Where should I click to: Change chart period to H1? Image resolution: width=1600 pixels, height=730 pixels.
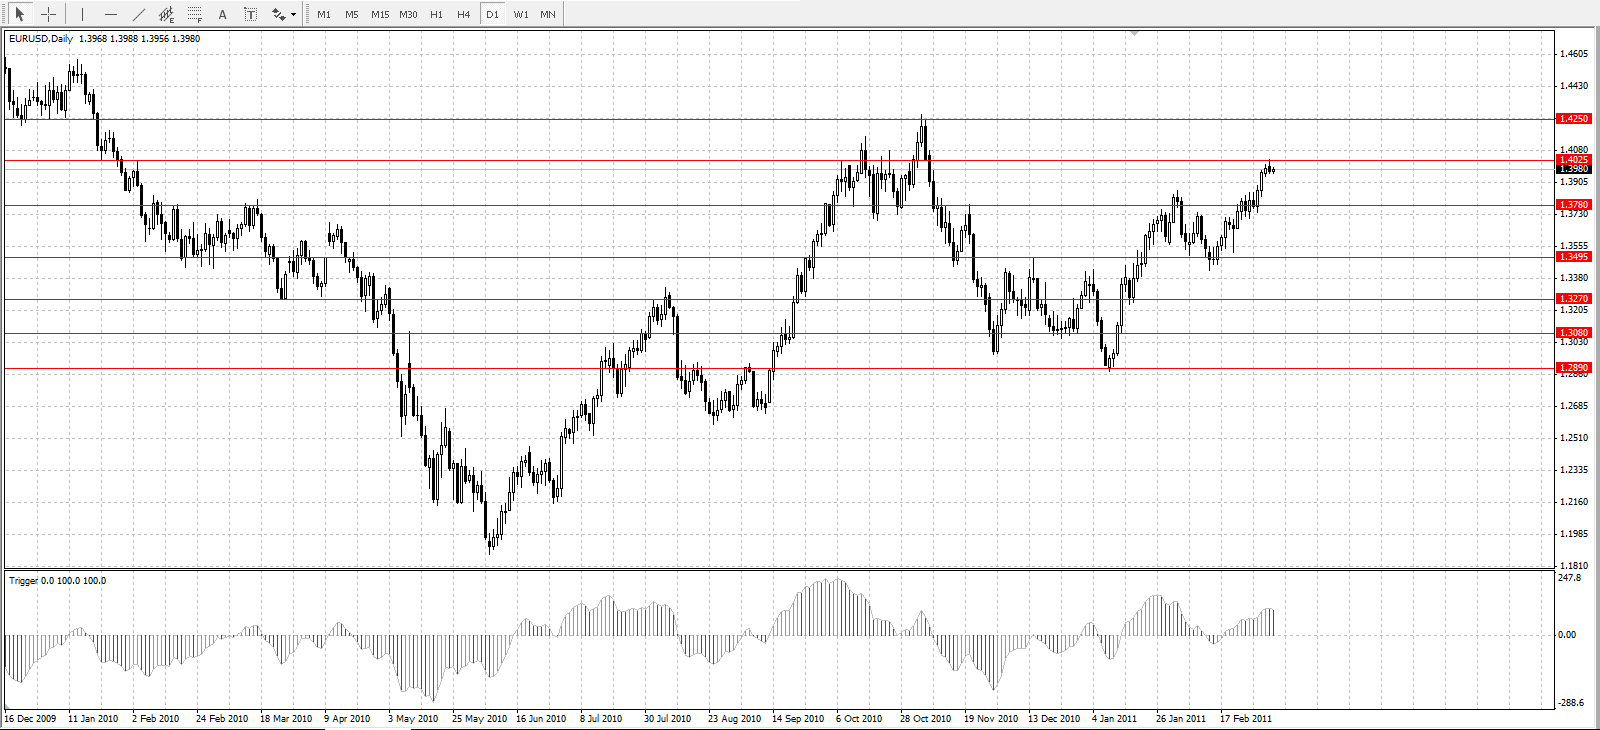pyautogui.click(x=436, y=15)
